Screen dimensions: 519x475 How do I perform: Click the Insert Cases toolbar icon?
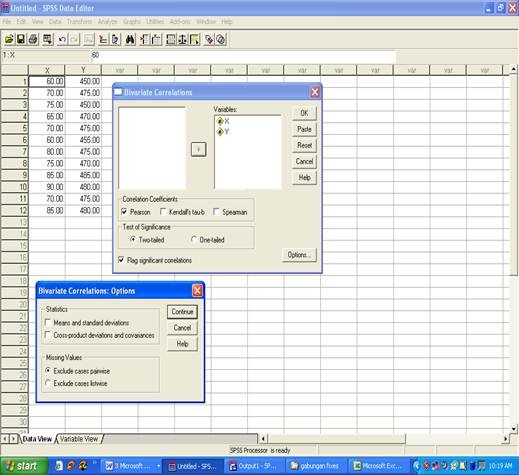coord(144,39)
